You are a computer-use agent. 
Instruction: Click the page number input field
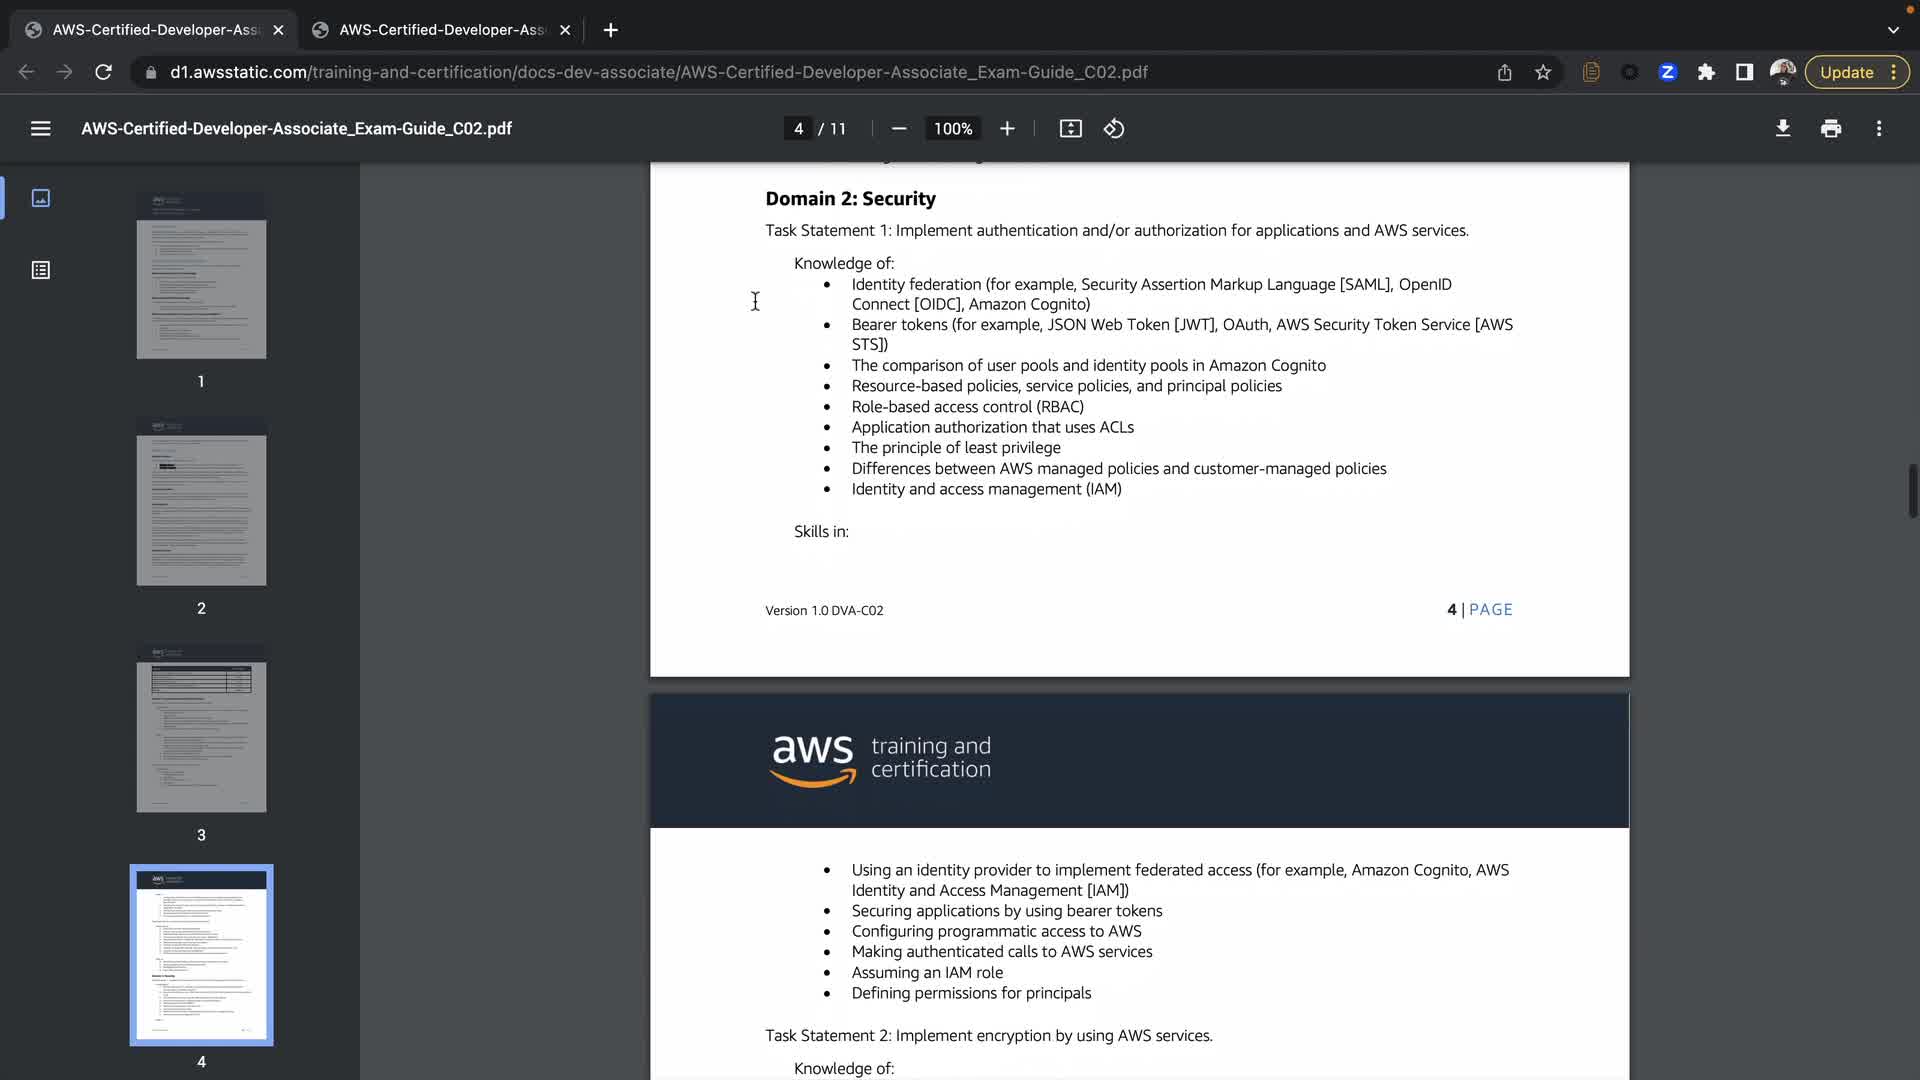click(x=798, y=129)
